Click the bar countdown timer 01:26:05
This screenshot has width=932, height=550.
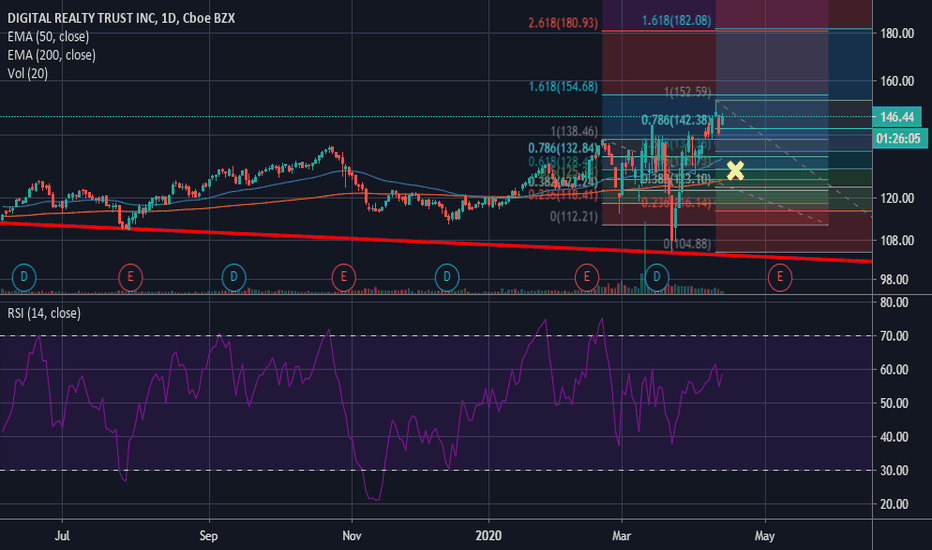click(898, 139)
